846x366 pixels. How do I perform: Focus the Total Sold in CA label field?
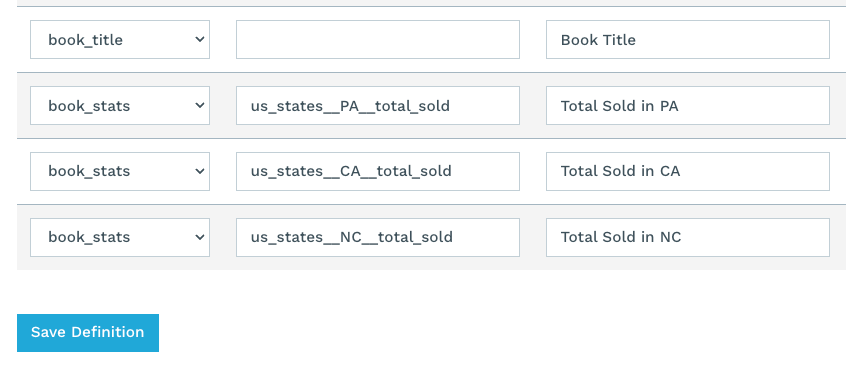pyautogui.click(x=688, y=171)
